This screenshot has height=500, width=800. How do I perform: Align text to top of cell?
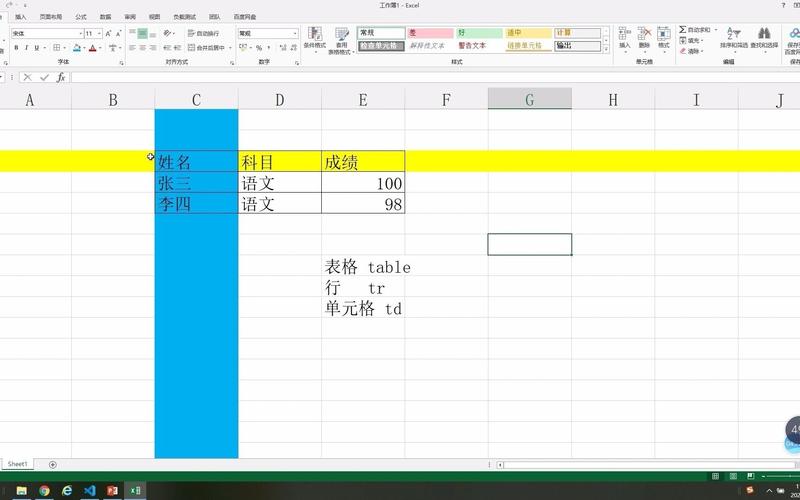pos(133,33)
